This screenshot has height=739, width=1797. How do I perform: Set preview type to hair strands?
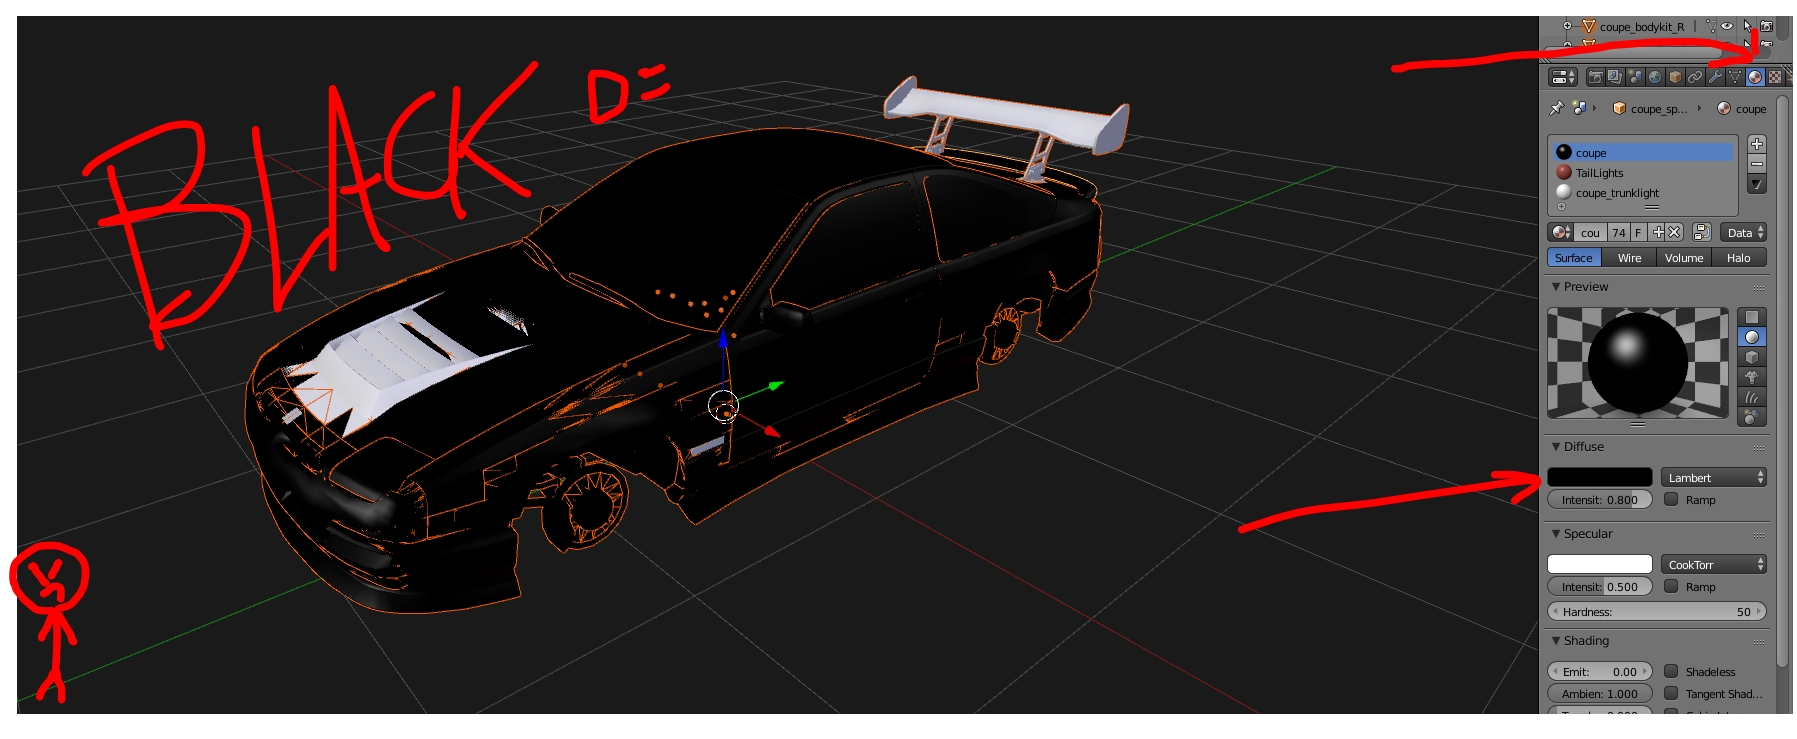tap(1752, 397)
